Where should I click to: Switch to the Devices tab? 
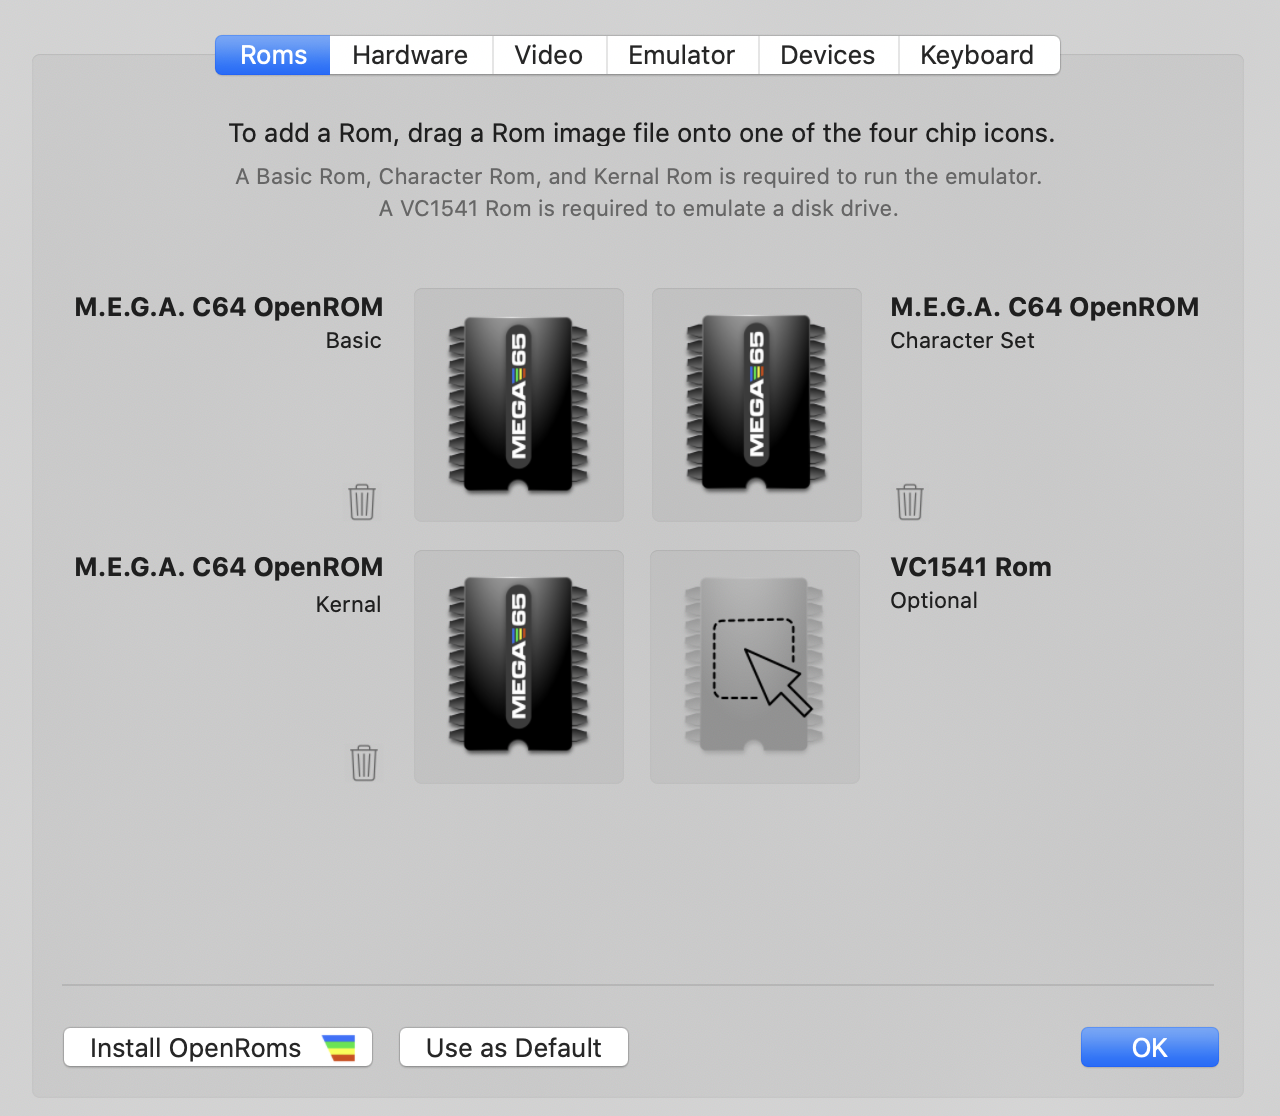click(x=828, y=55)
